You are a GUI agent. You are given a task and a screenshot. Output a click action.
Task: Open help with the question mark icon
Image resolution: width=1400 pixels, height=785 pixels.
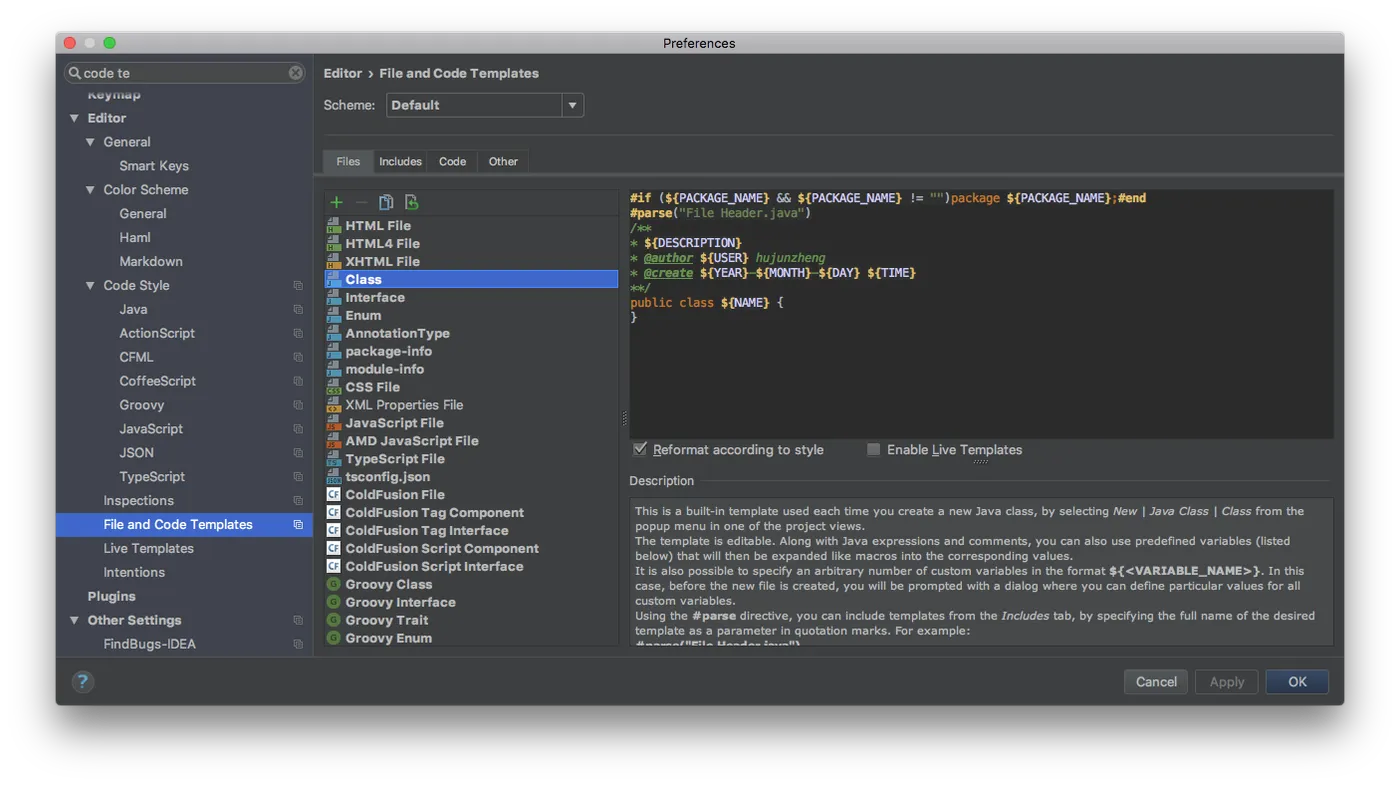click(83, 682)
